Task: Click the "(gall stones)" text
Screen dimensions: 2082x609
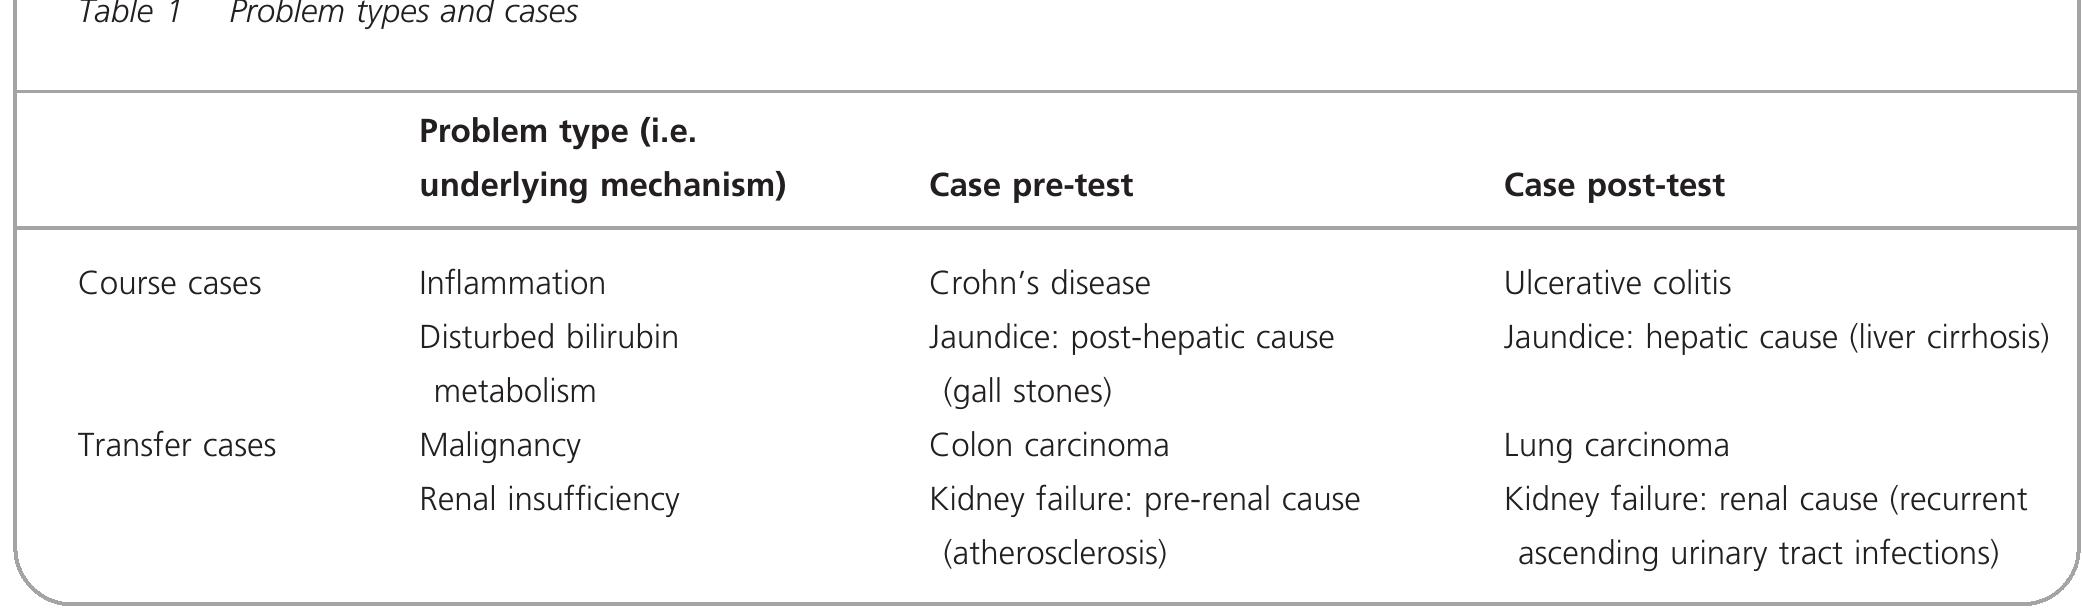Action: coord(1027,391)
